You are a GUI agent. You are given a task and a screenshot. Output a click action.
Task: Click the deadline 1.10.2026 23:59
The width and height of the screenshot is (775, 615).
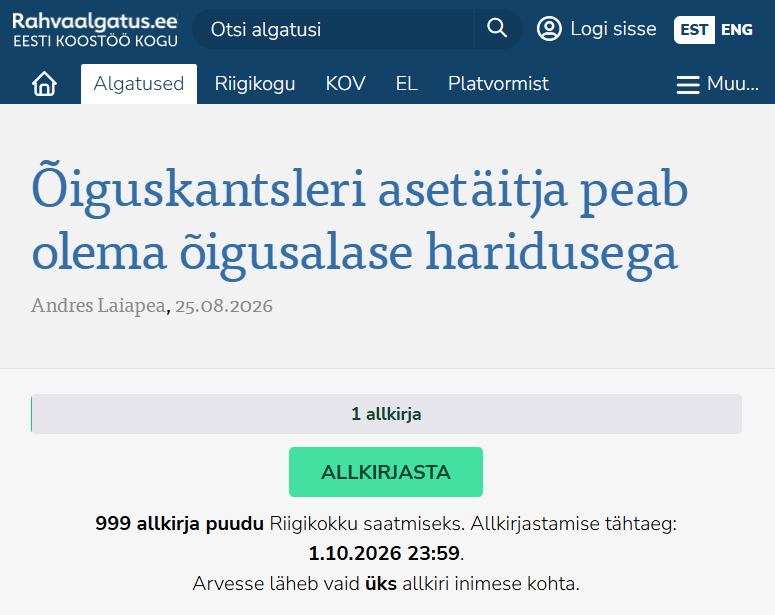coord(384,553)
